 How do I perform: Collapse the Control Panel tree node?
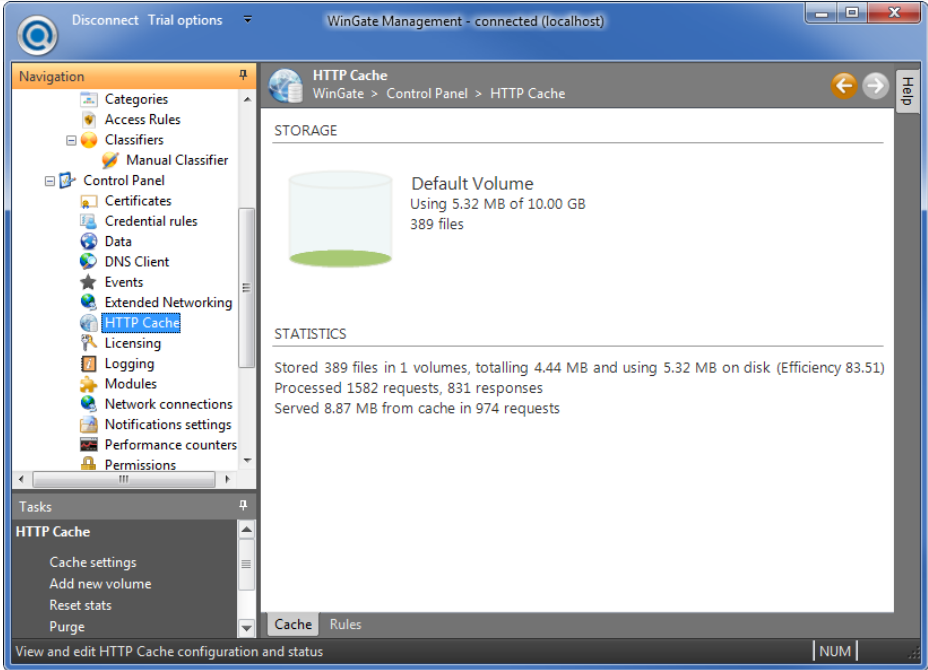[x=50, y=181]
